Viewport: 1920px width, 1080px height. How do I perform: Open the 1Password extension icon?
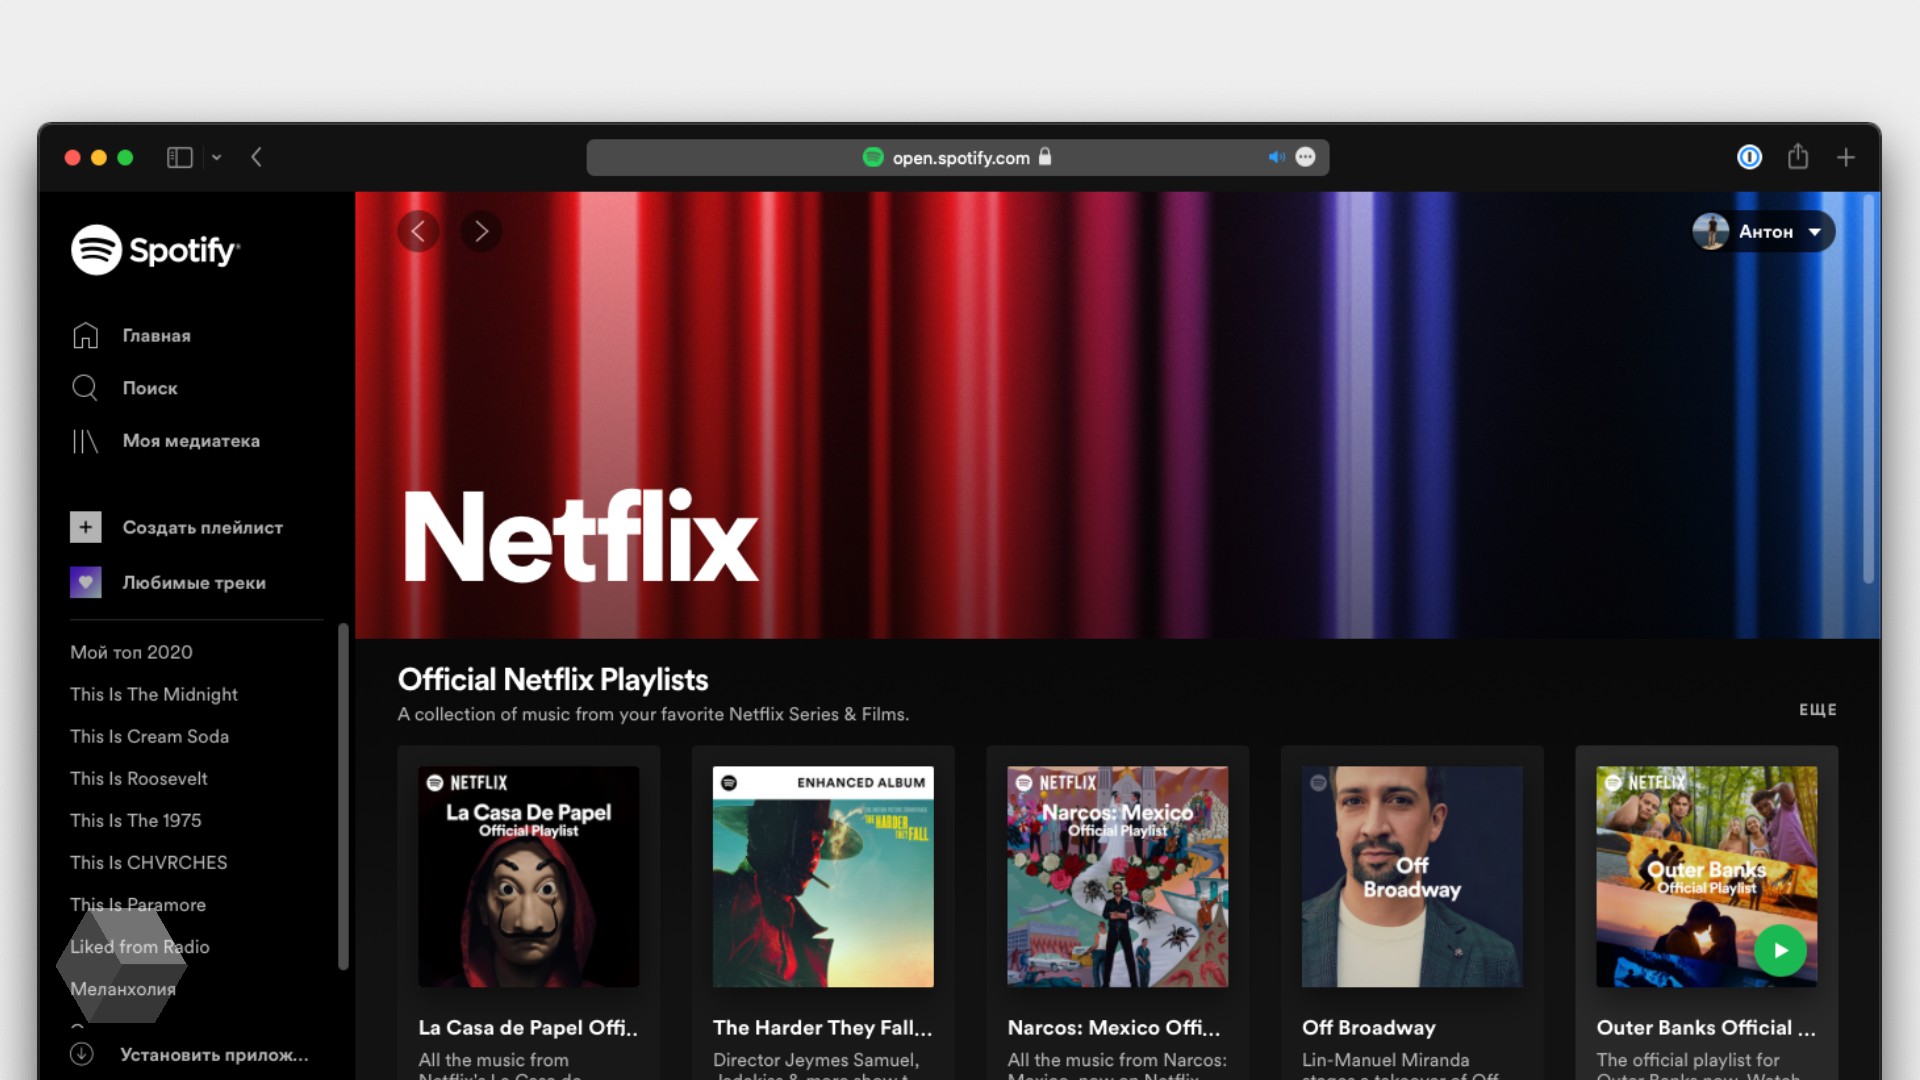[1749, 157]
